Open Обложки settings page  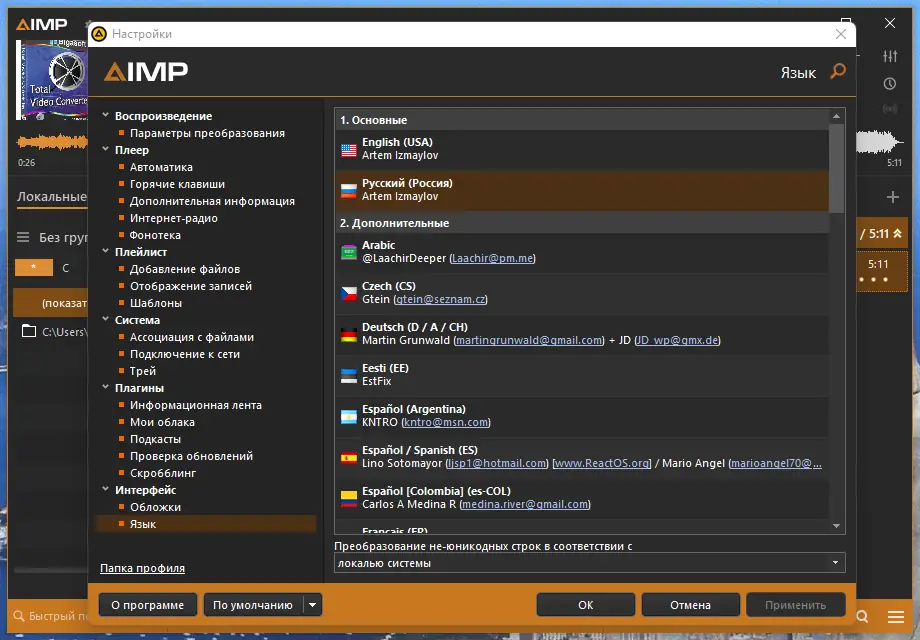tap(155, 507)
